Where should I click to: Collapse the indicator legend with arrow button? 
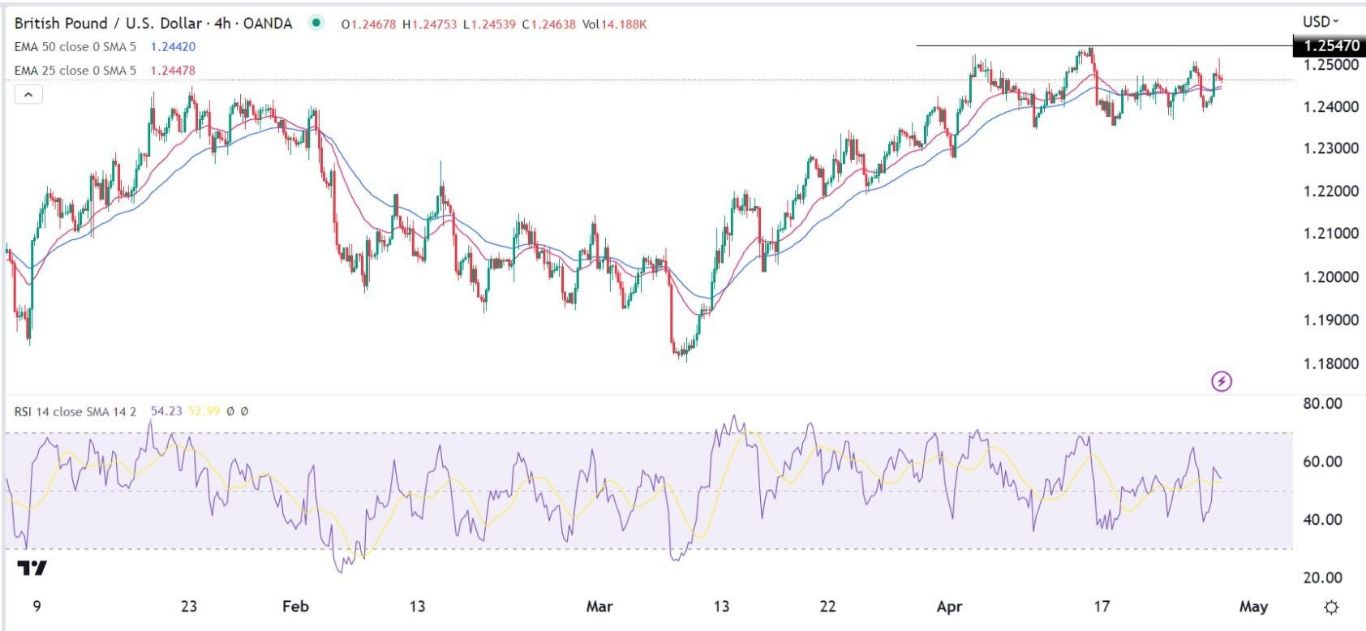[29, 94]
